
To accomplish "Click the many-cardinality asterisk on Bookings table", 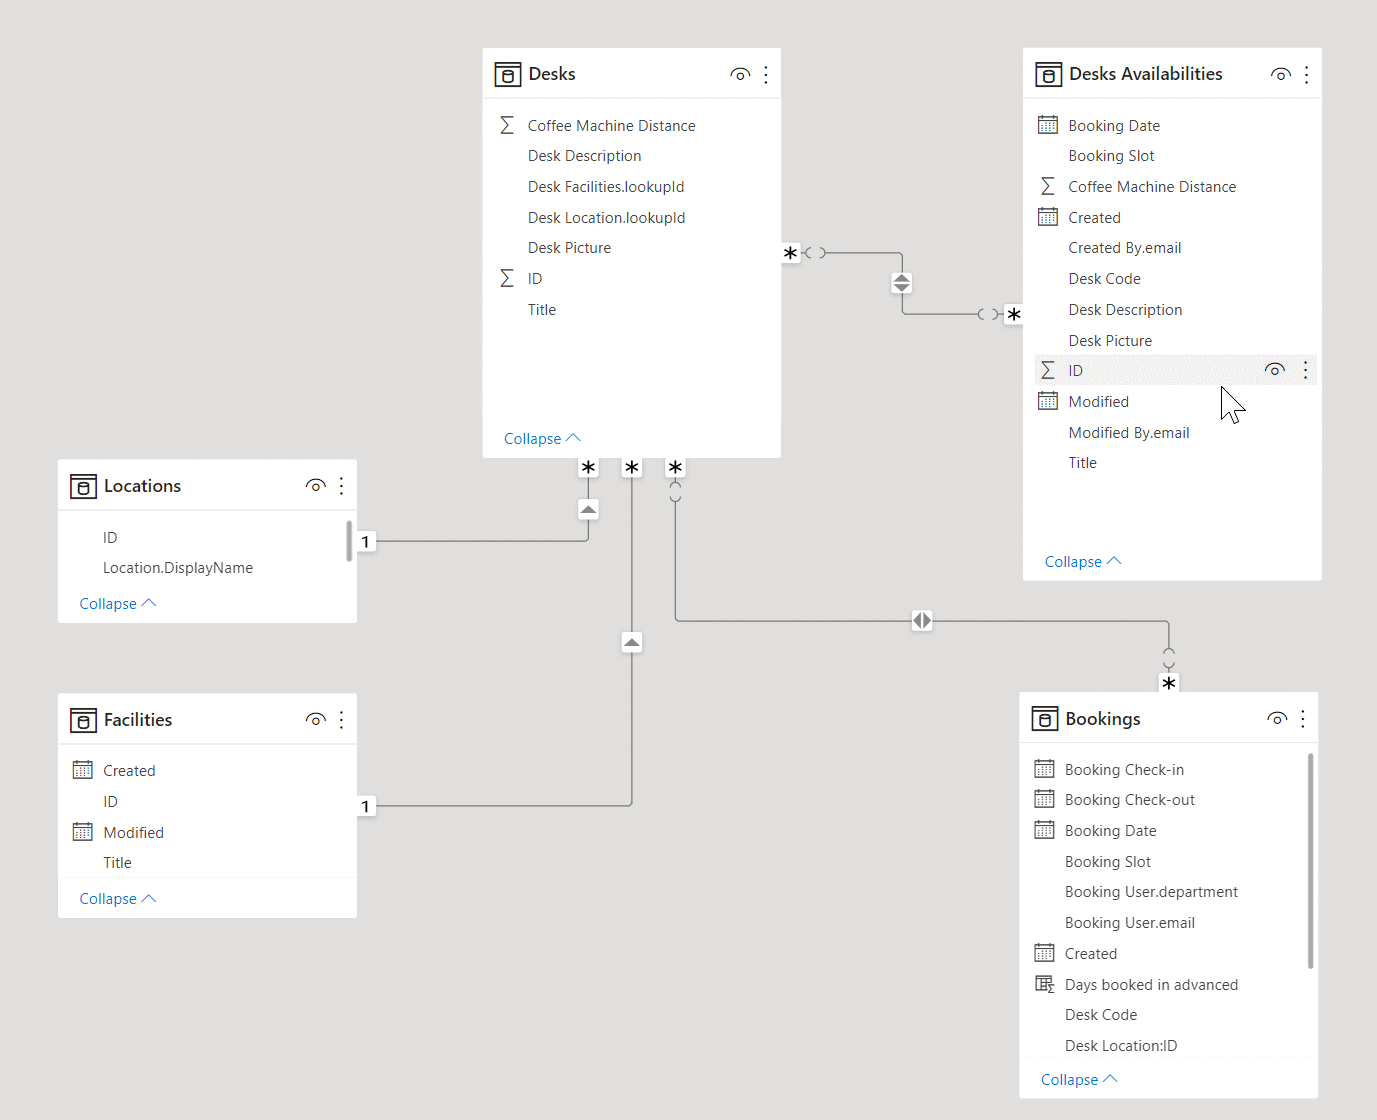I will pos(1169,683).
